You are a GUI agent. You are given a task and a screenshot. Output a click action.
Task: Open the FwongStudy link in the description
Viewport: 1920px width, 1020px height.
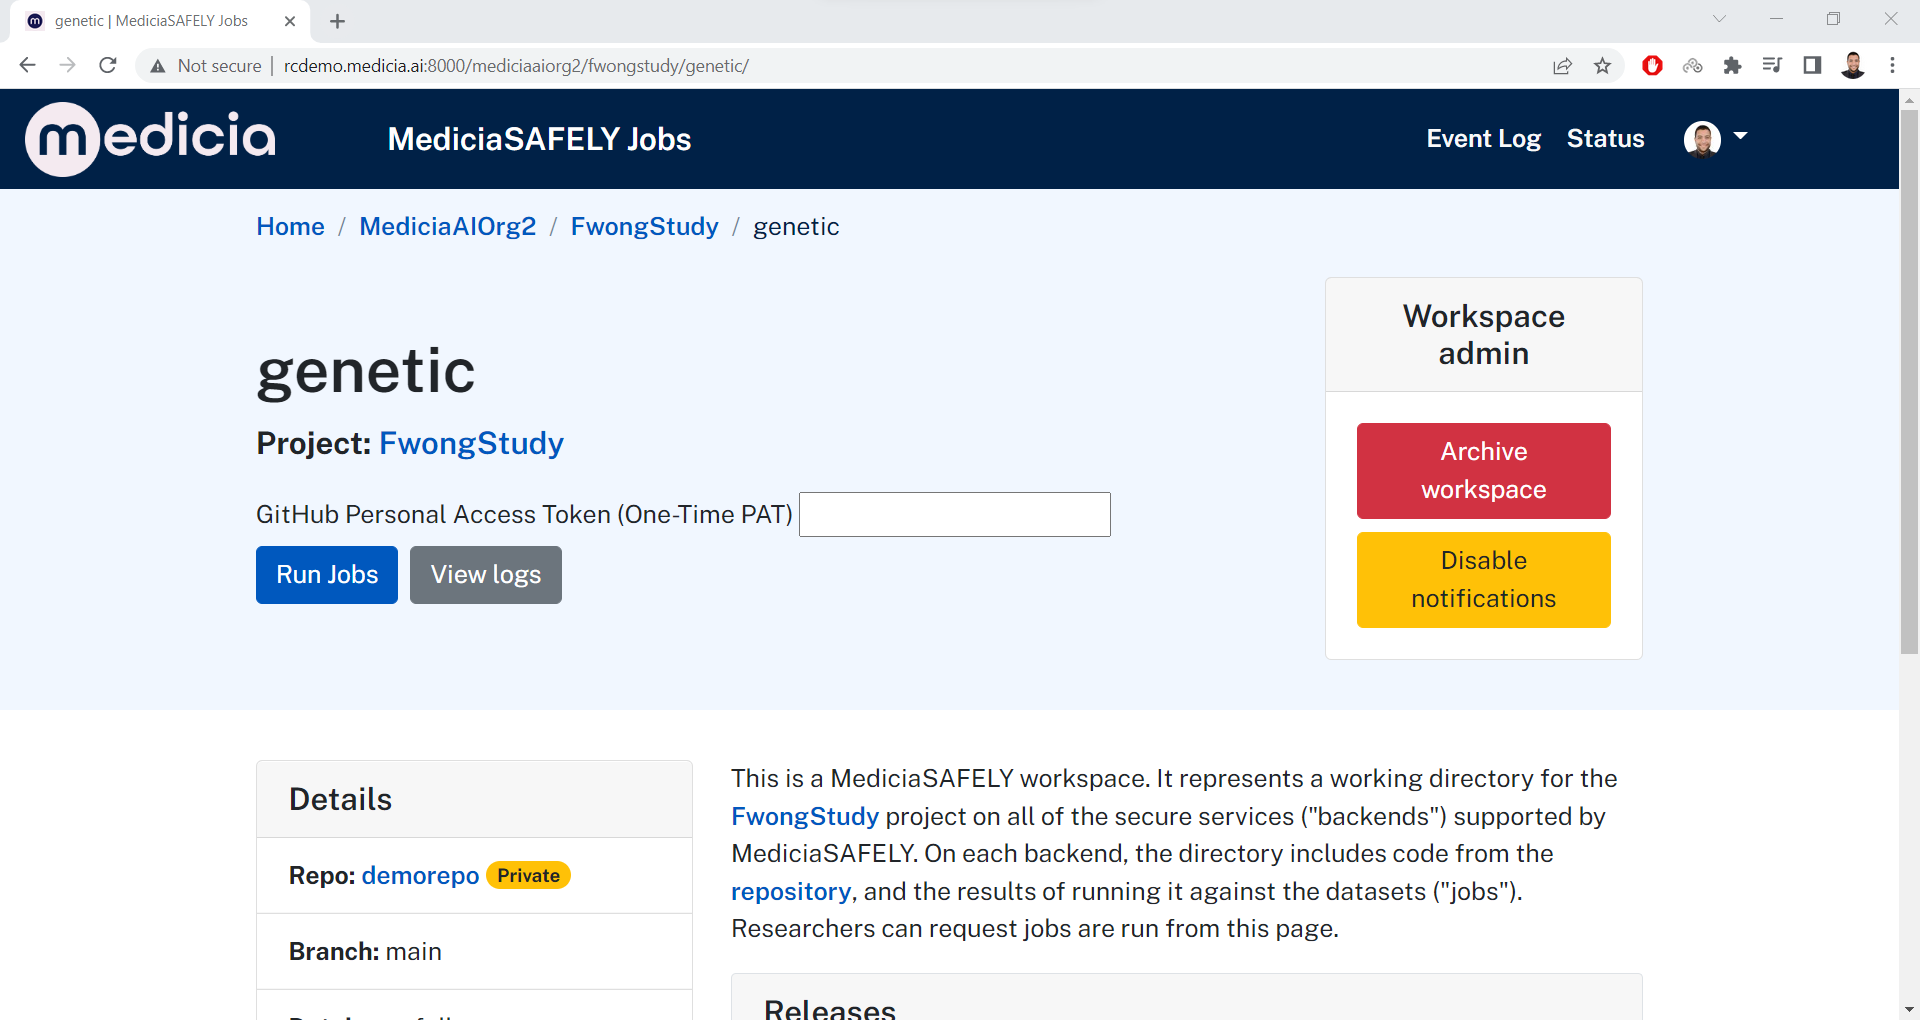805,817
